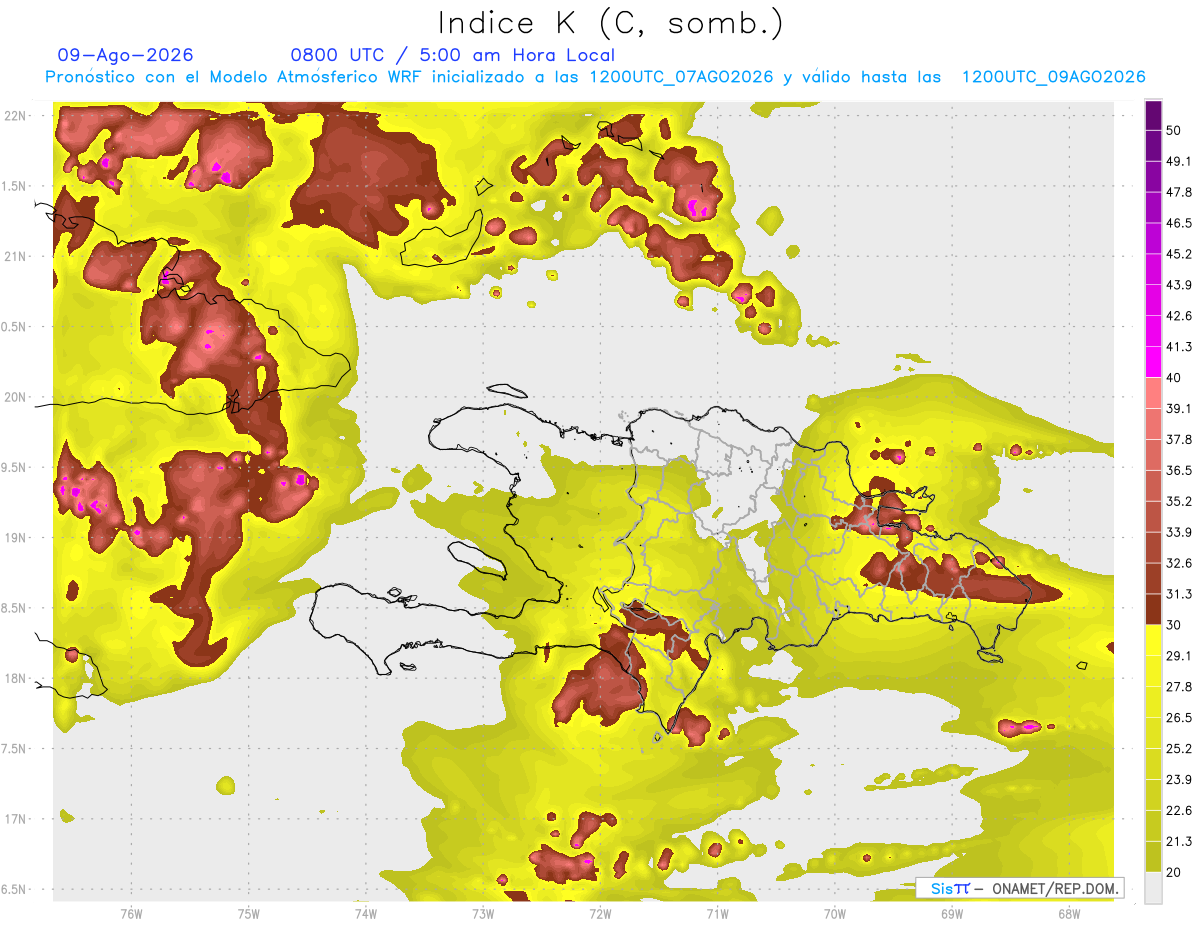Click the legend value '35.2'
Image resolution: width=1200 pixels, height=927 pixels.
1179,501
